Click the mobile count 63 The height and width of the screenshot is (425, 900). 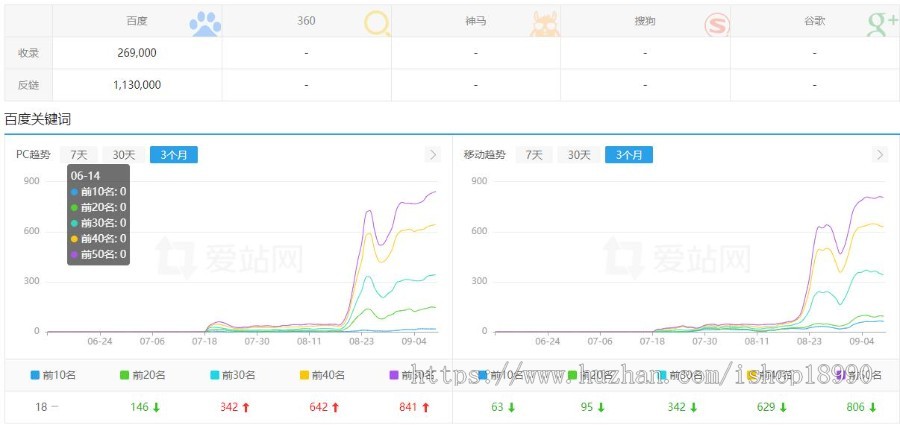click(x=497, y=407)
